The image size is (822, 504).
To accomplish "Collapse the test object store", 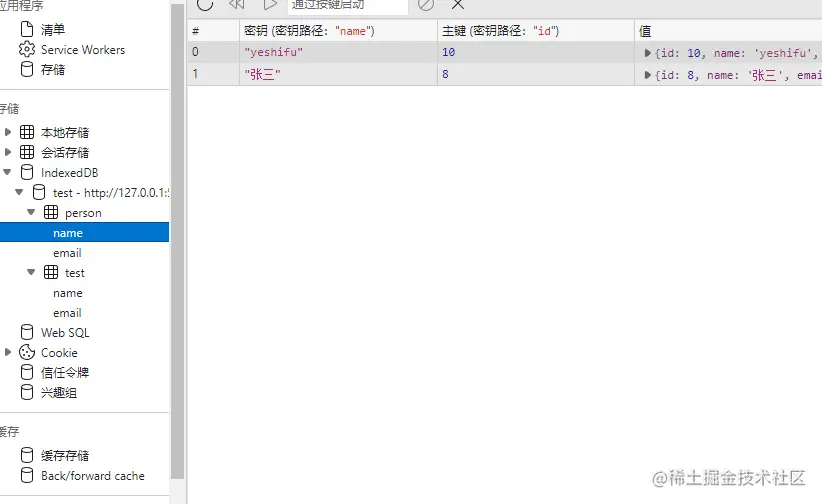I will [x=31, y=272].
